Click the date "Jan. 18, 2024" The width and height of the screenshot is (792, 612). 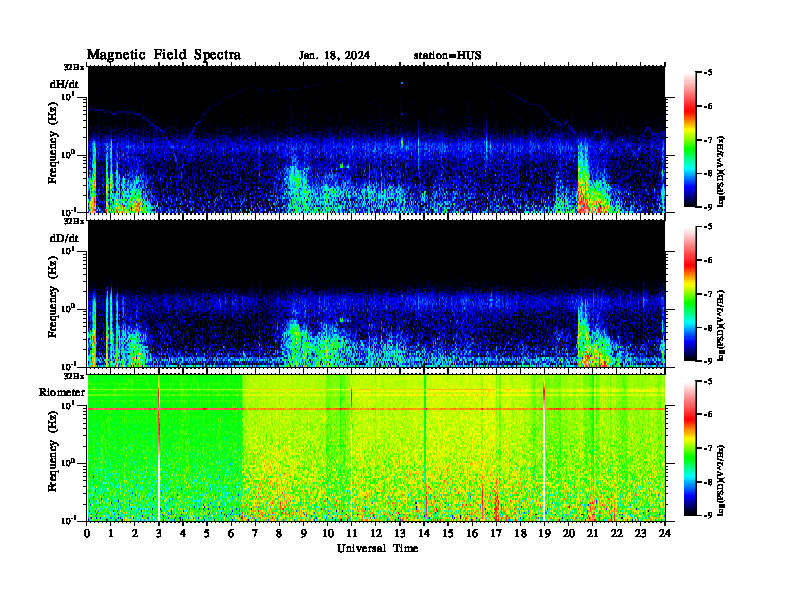coord(334,56)
